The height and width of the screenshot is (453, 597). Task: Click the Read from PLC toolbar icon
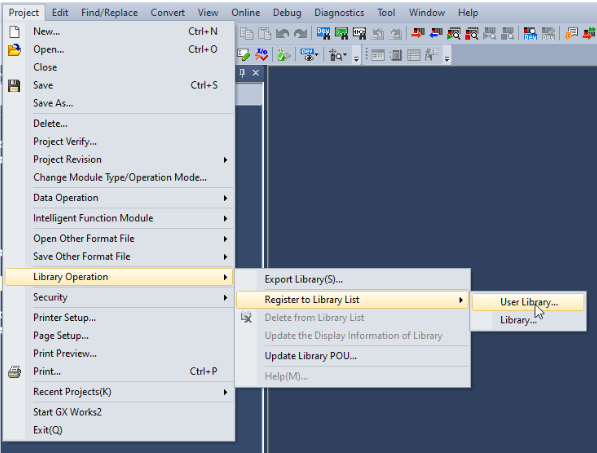pos(436,33)
